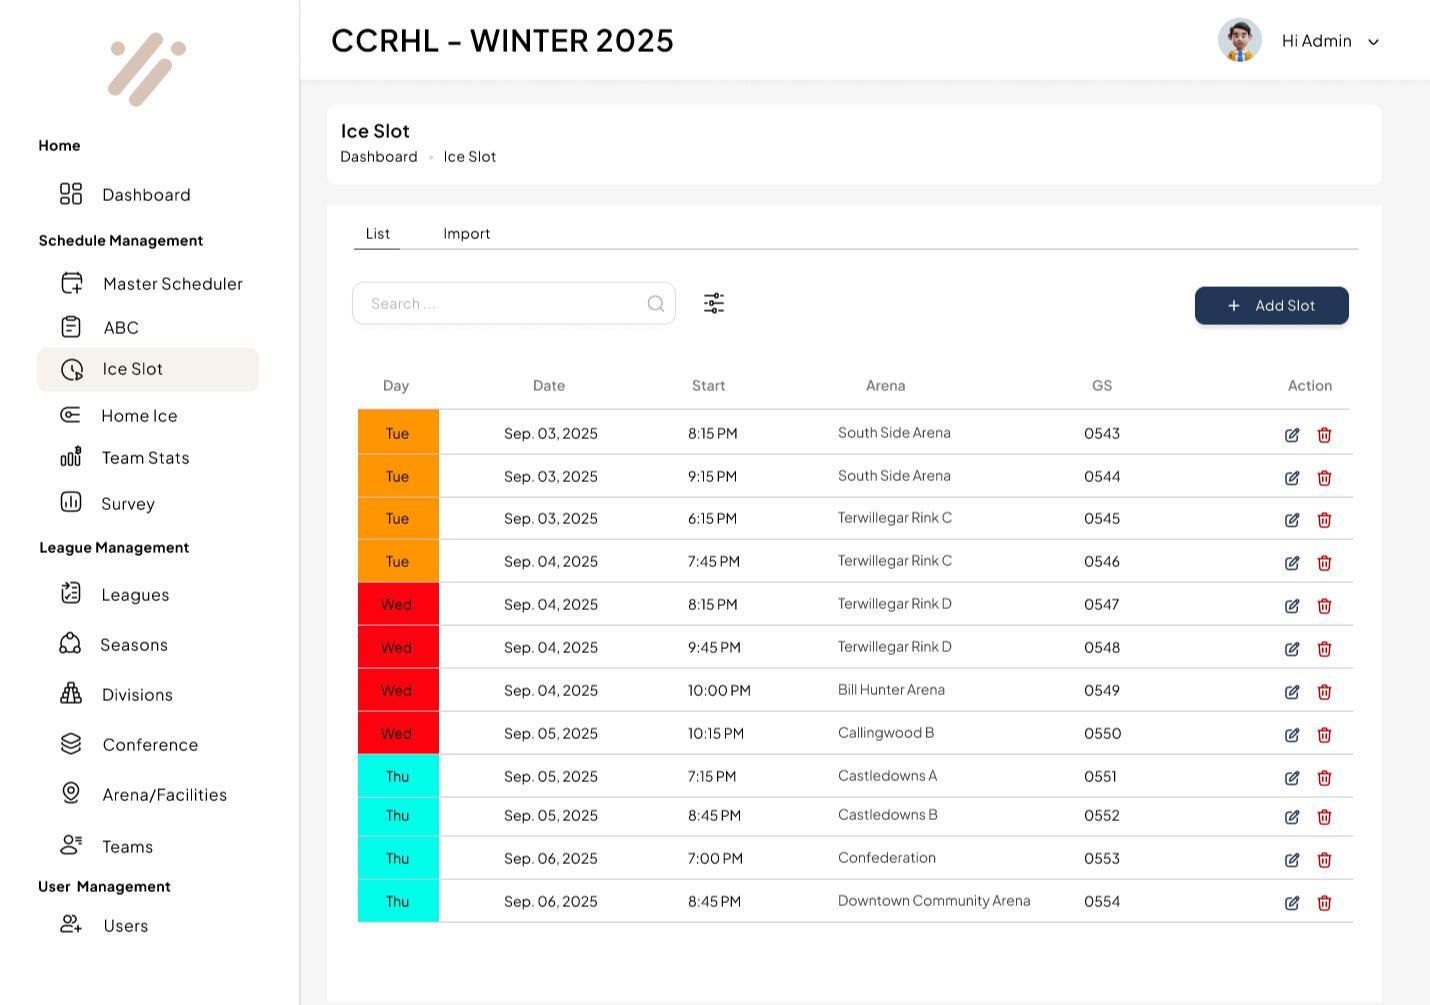Delete the Downtown Community Arena slot
This screenshot has height=1005, width=1430.
(1324, 903)
